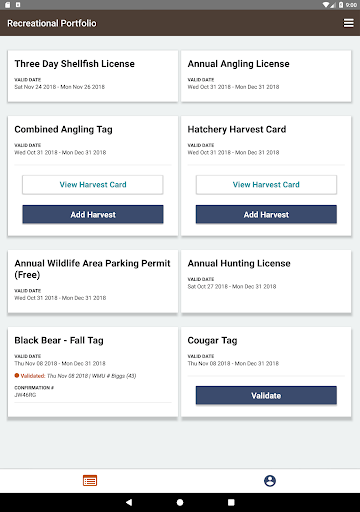Select the Annual Hunting License card
The width and height of the screenshot is (360, 512).
tap(266, 282)
